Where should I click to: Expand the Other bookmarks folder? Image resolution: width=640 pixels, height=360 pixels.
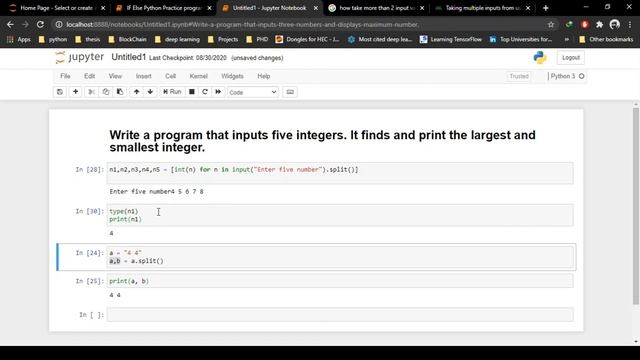tap(606, 40)
